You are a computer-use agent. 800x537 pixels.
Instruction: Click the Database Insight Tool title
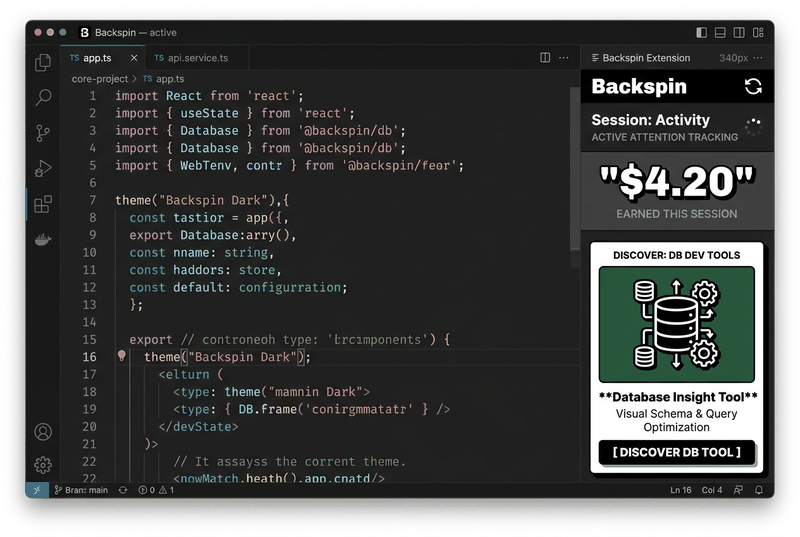click(x=678, y=397)
